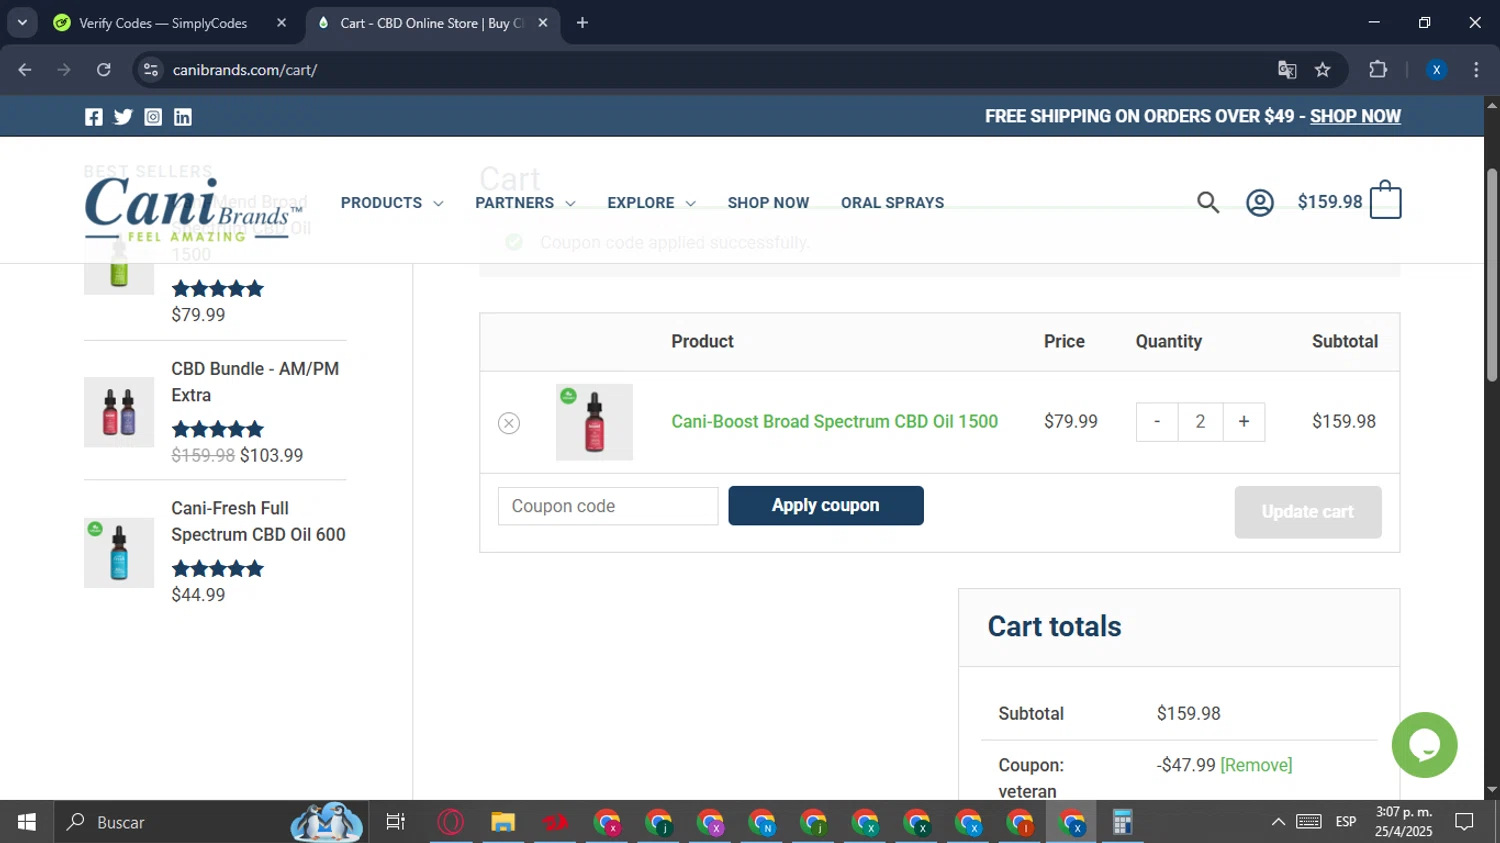Open the ORAL SPRAYS menu item
This screenshot has height=843, width=1500.
coord(892,203)
